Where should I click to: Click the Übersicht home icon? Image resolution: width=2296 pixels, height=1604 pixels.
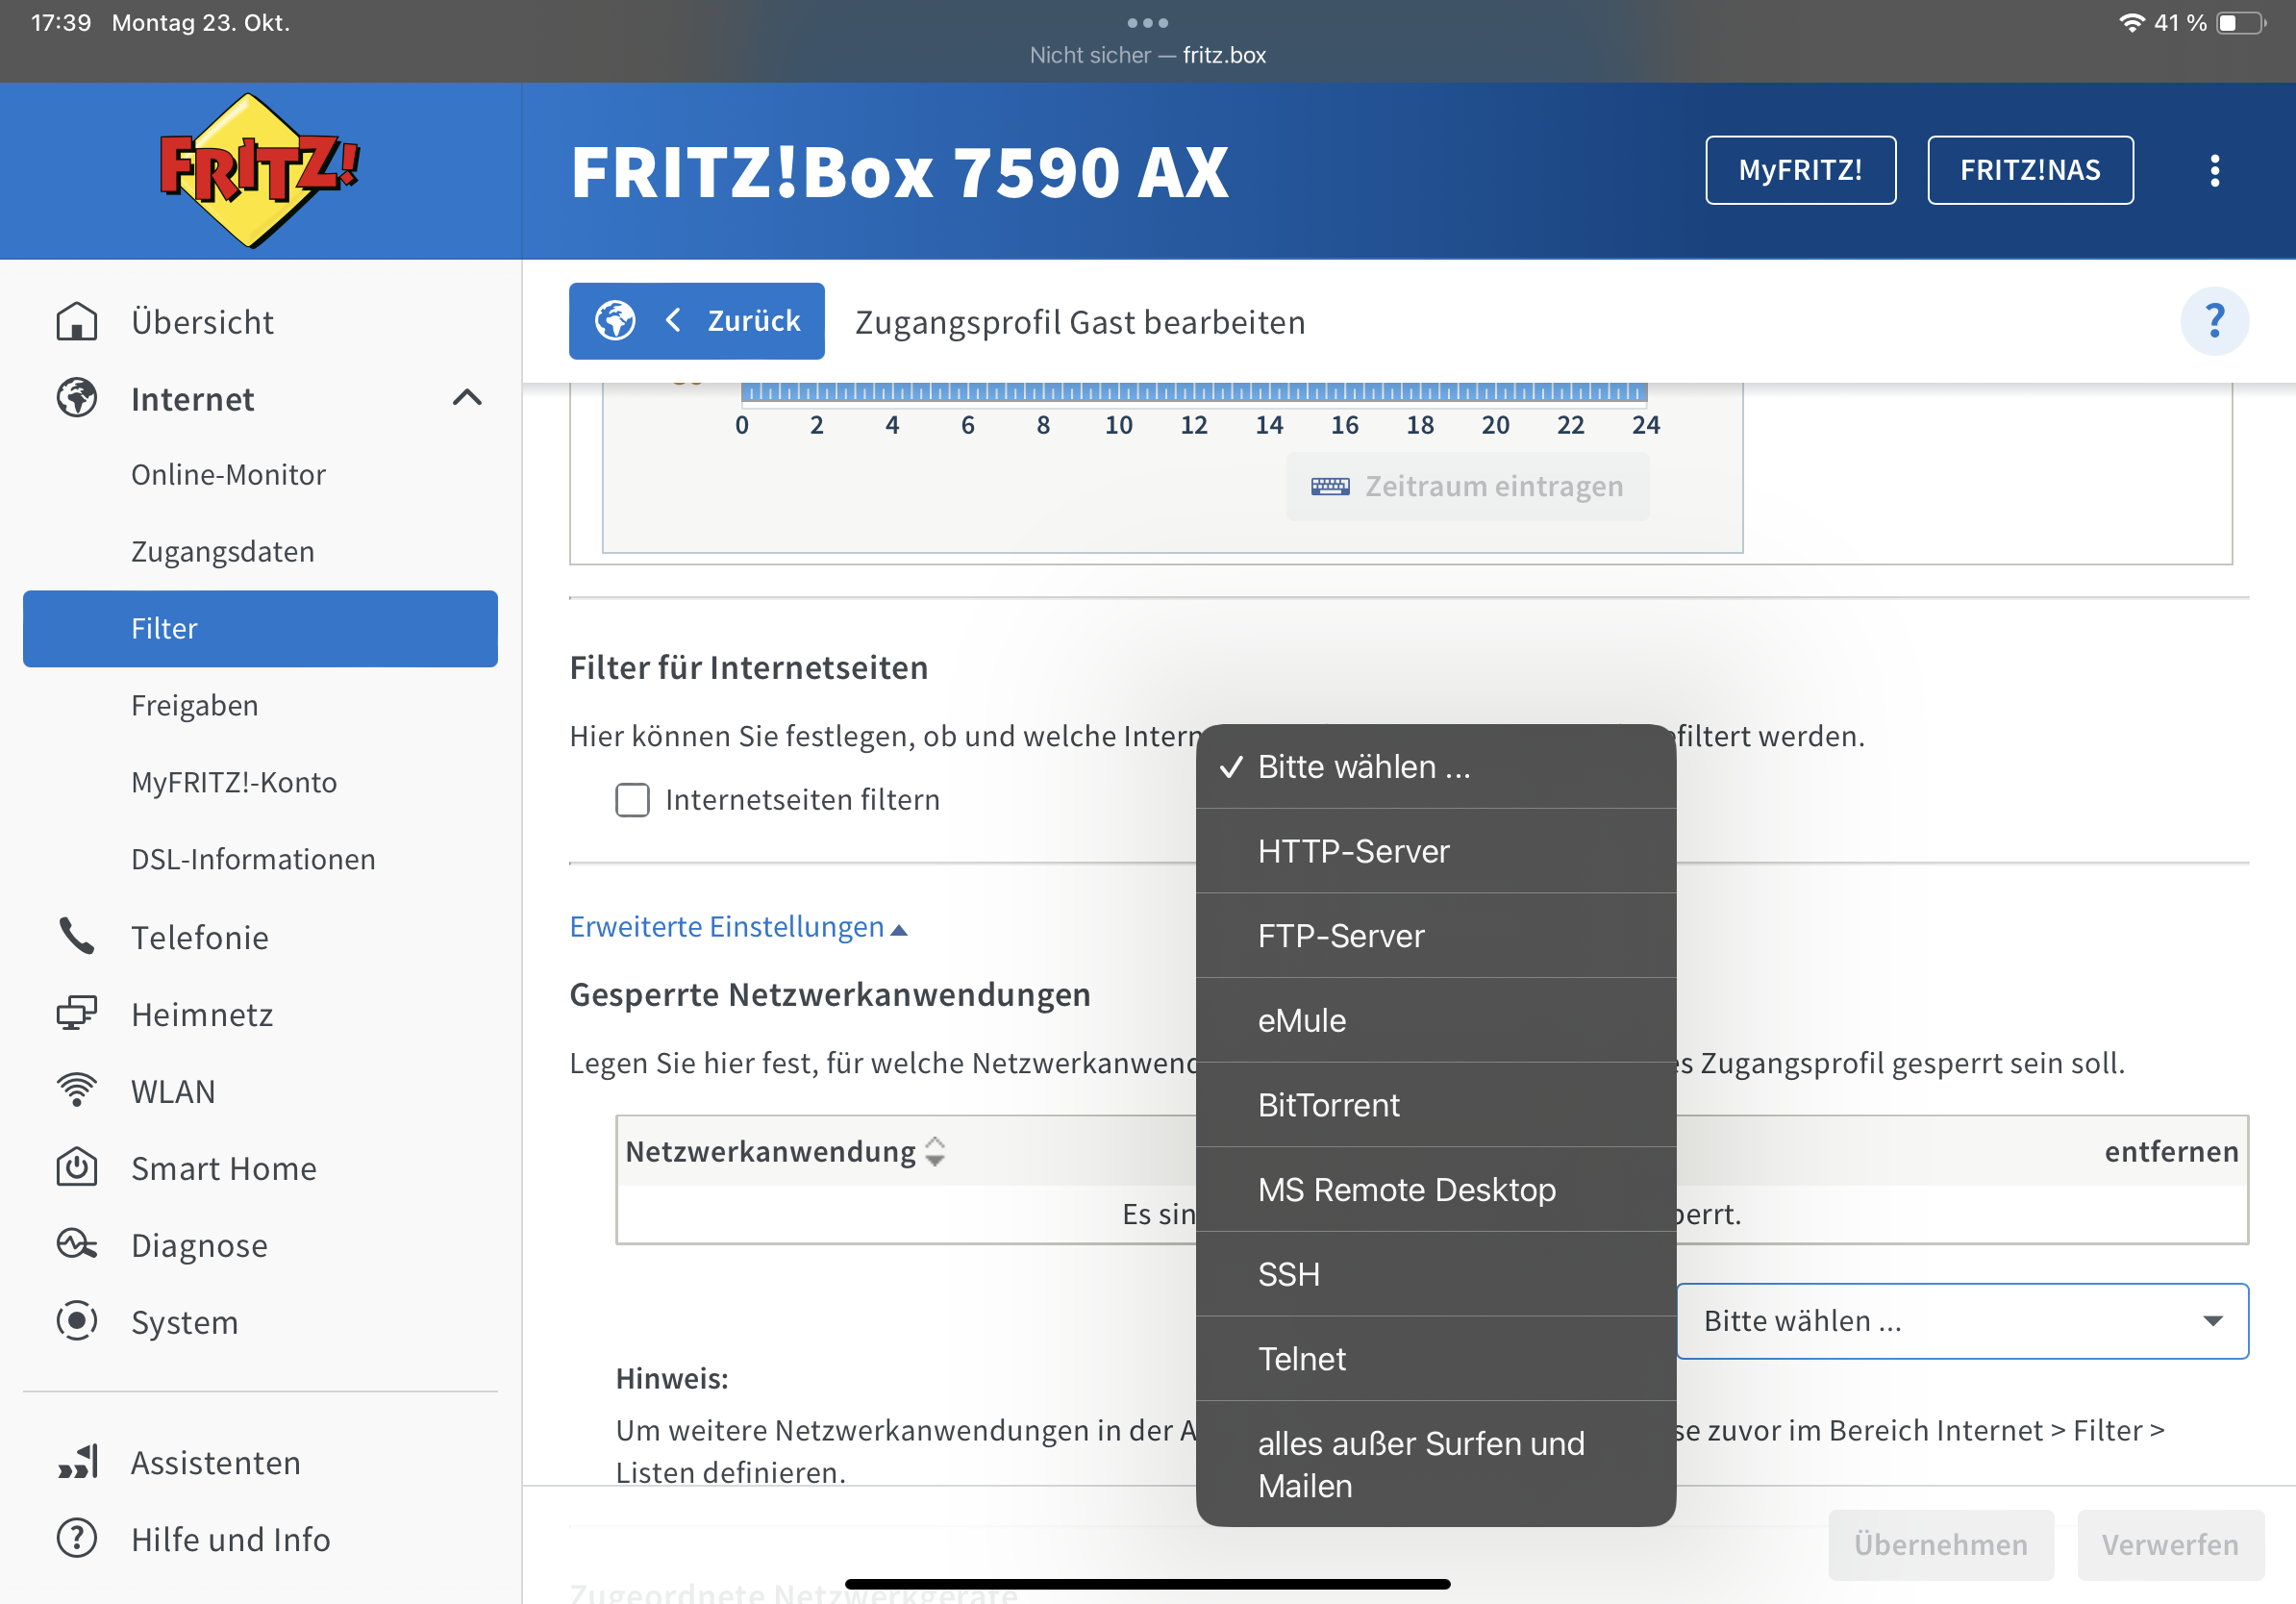click(x=76, y=322)
